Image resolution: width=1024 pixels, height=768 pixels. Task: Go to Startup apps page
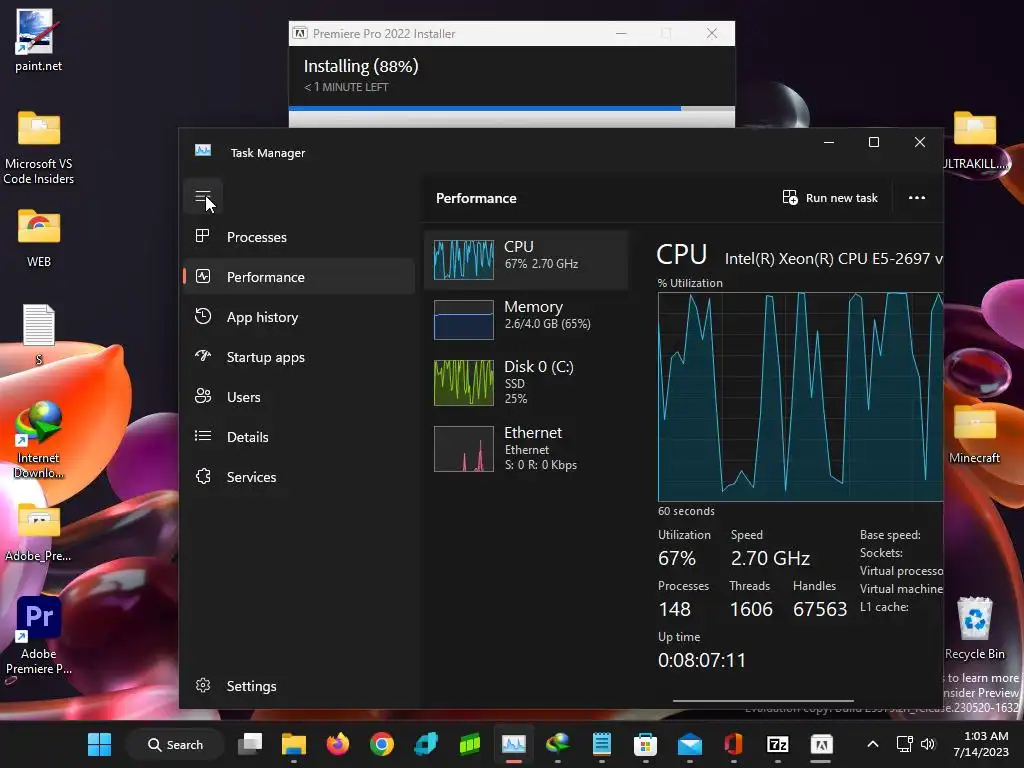pyautogui.click(x=299, y=357)
